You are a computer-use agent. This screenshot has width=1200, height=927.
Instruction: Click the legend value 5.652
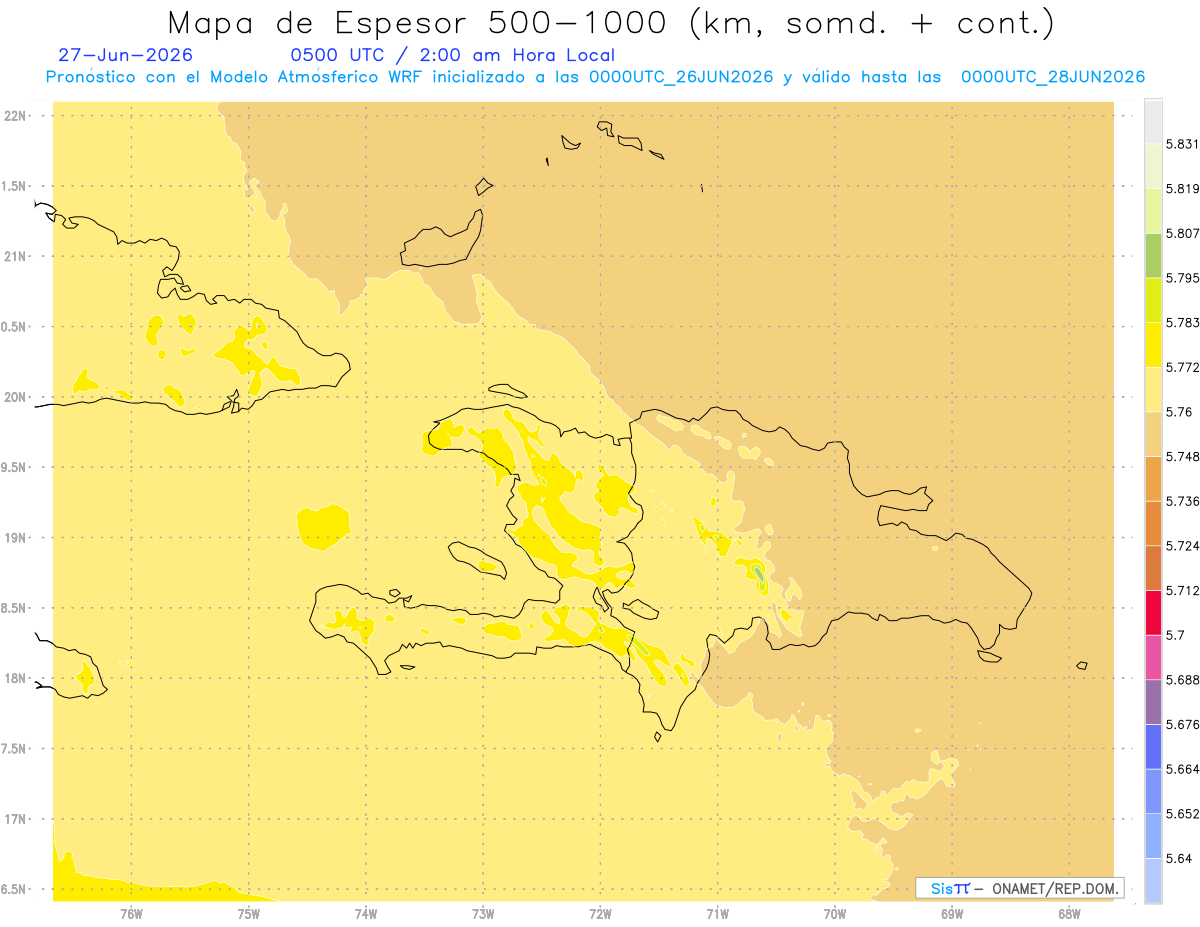pos(1182,814)
